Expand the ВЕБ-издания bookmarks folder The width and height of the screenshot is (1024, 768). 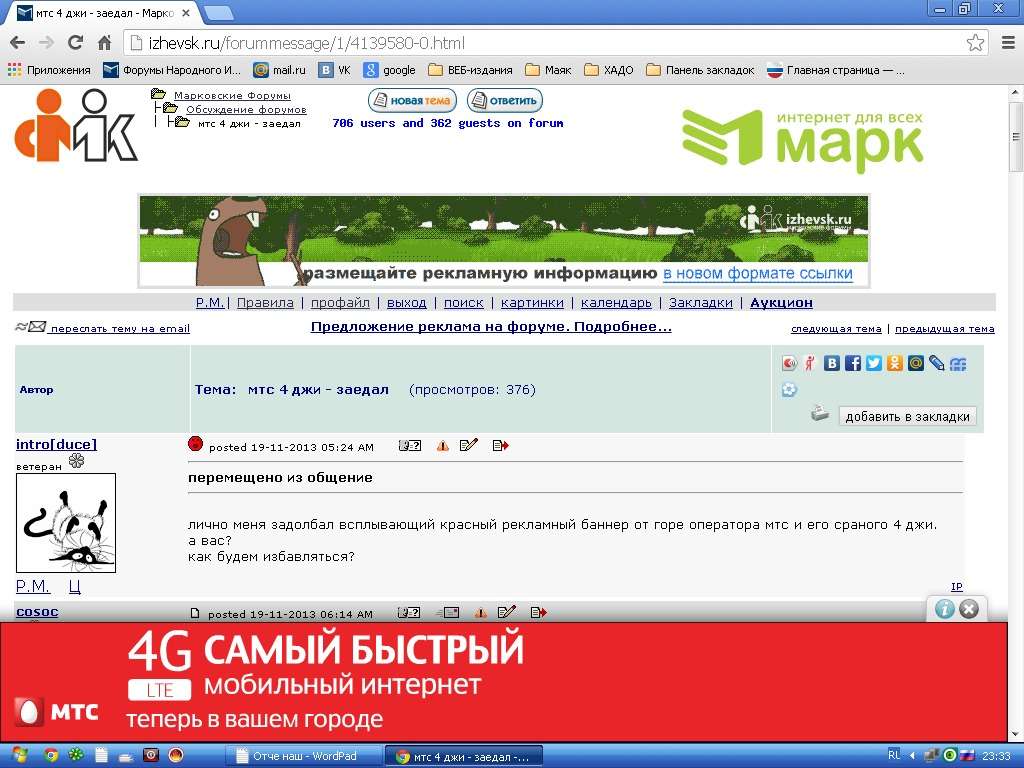point(470,70)
